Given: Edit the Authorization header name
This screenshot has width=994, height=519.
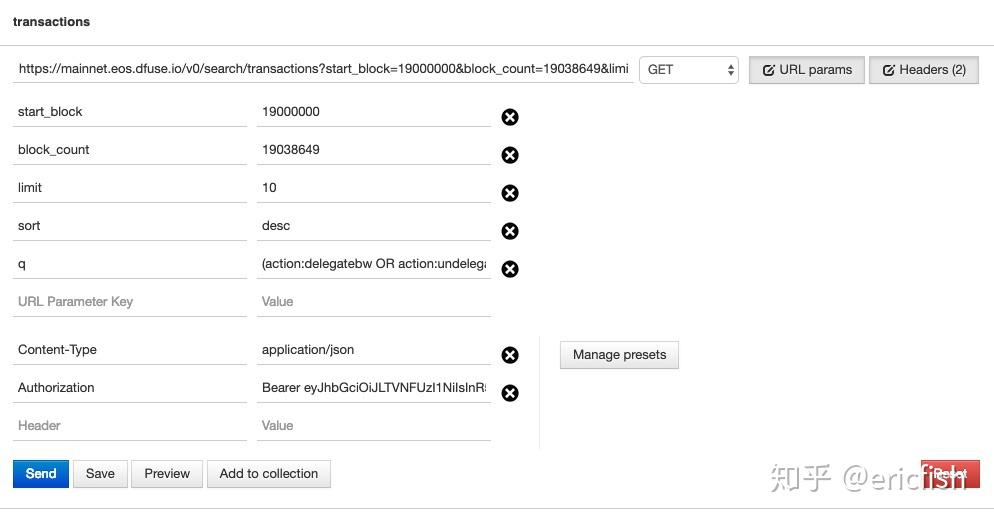Looking at the screenshot, I should click(130, 388).
